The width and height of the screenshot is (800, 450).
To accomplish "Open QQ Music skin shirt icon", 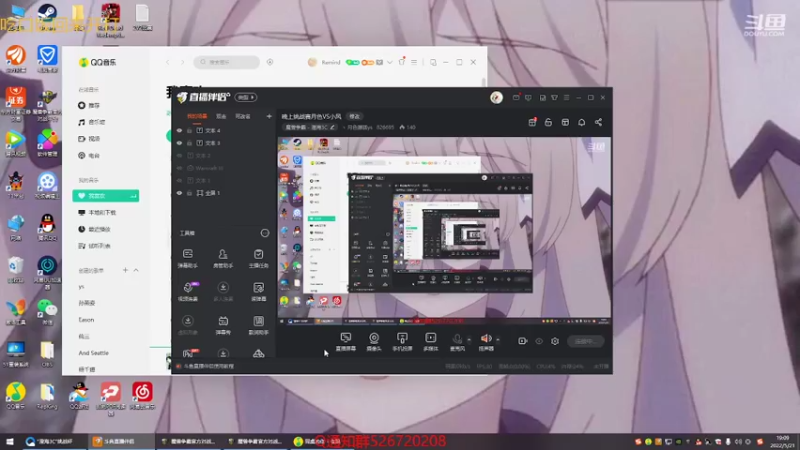I will (x=402, y=62).
